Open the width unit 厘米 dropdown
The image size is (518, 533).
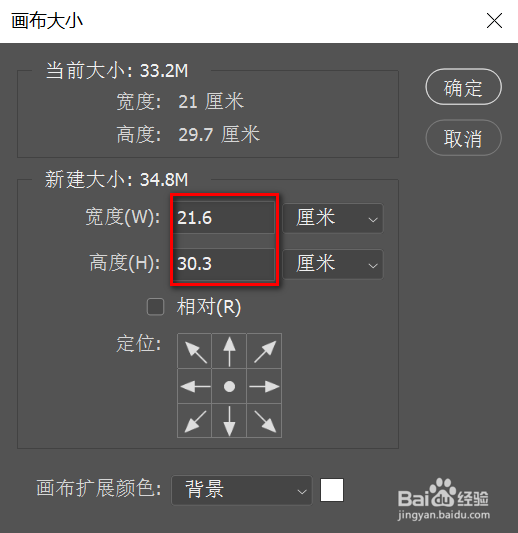(x=333, y=218)
